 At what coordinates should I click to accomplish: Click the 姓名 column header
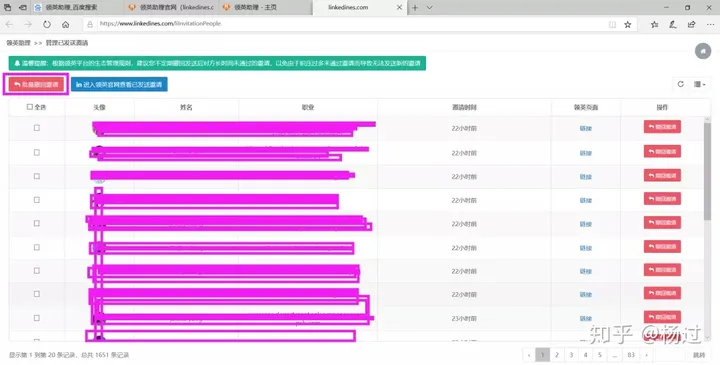click(x=186, y=107)
